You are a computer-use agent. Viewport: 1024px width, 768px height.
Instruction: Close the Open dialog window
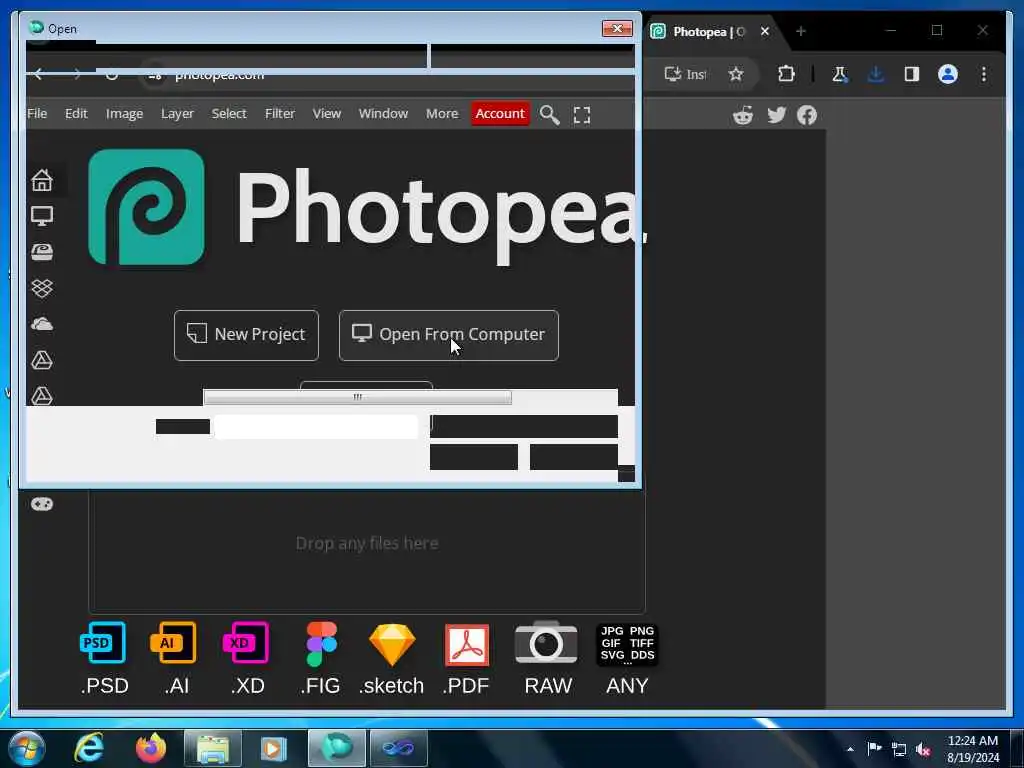click(x=617, y=28)
